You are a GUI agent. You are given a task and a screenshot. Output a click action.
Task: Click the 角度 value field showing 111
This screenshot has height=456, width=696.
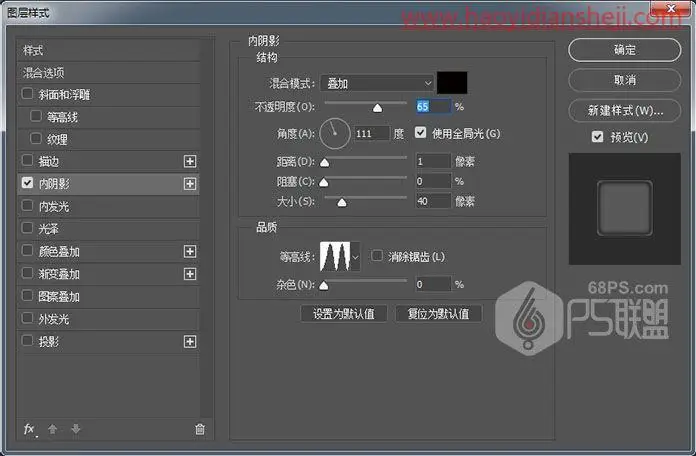coord(372,133)
